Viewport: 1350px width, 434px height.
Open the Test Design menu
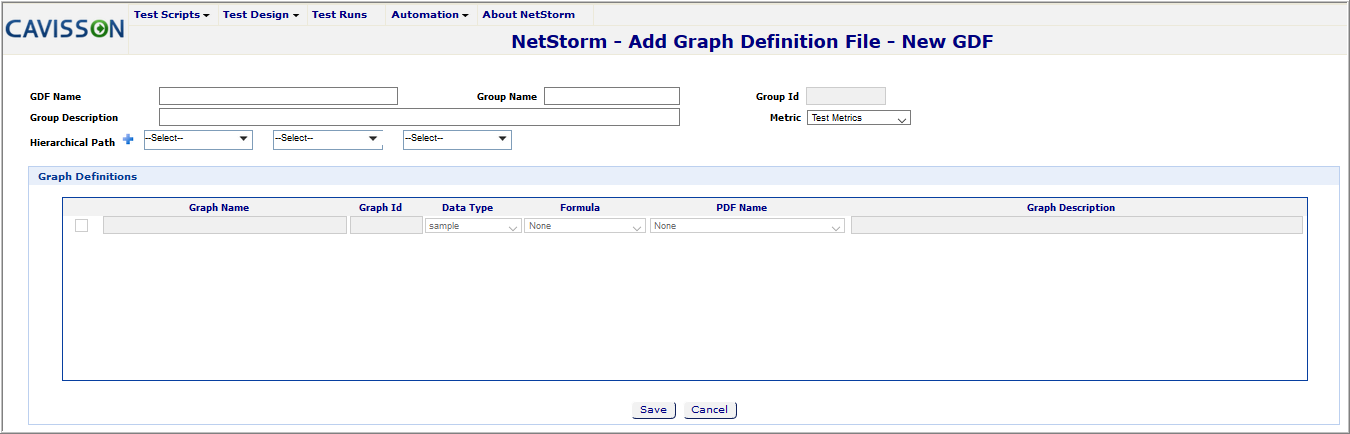260,15
